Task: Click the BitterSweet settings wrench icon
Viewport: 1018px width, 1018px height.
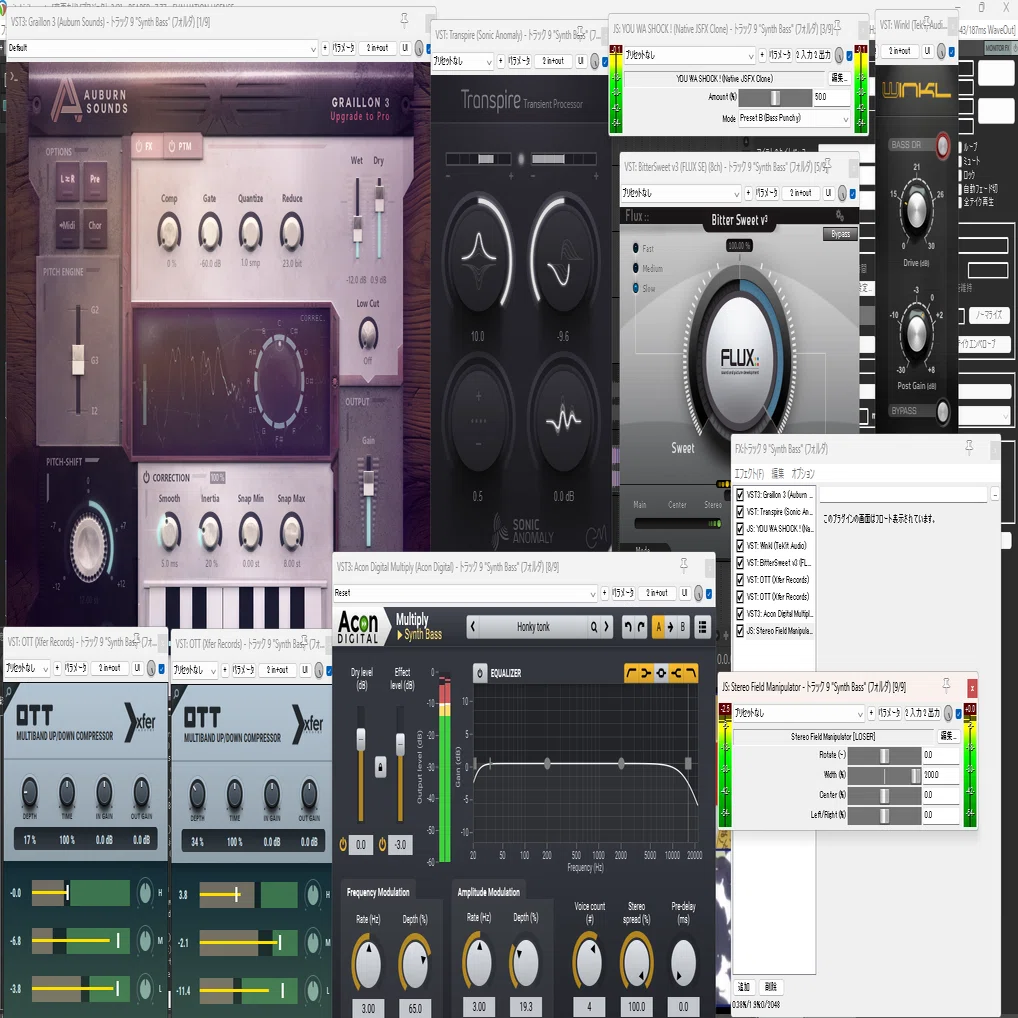Action: tap(840, 216)
